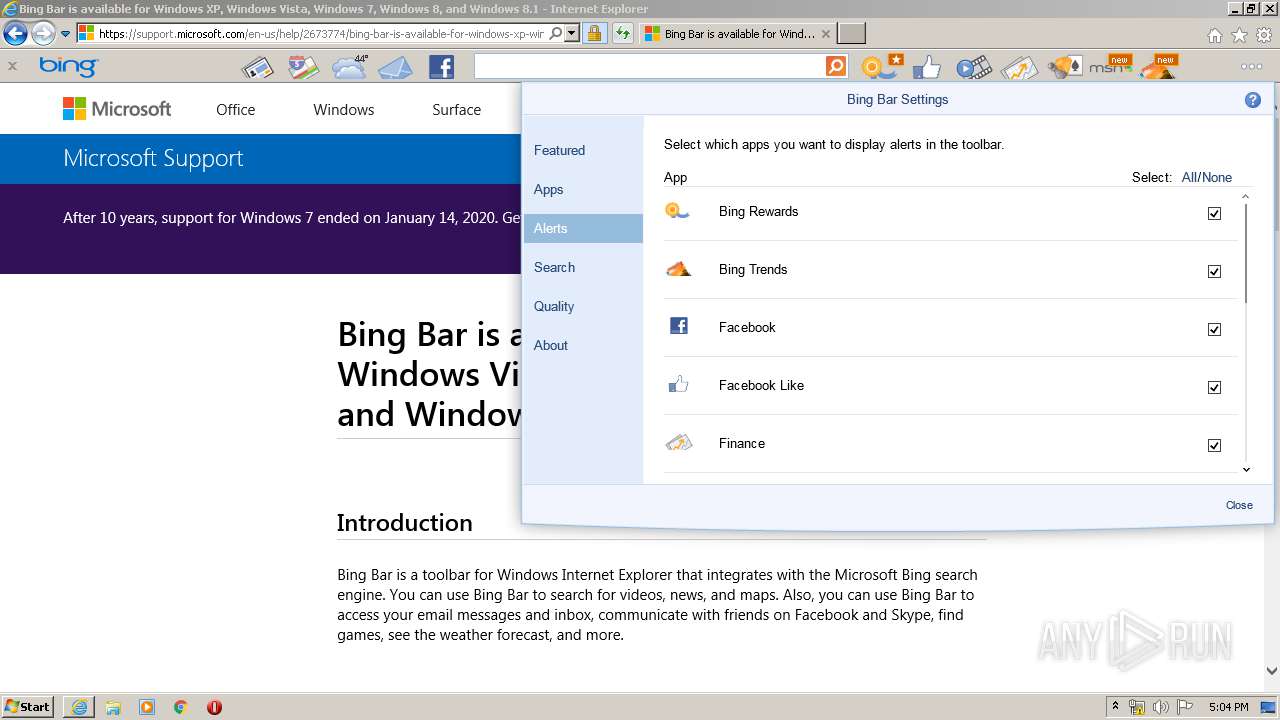Show hidden tray icons arrow
This screenshot has width=1280, height=720.
(x=1116, y=707)
